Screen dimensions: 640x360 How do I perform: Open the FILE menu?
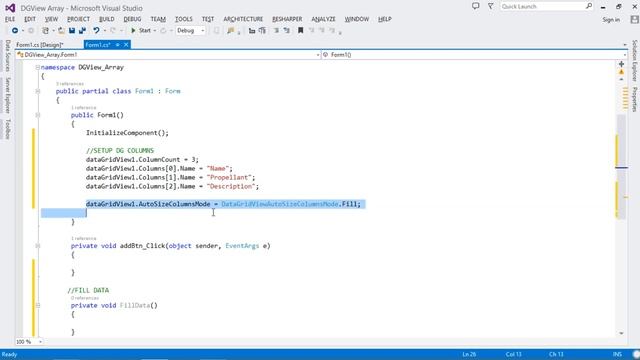10,19
